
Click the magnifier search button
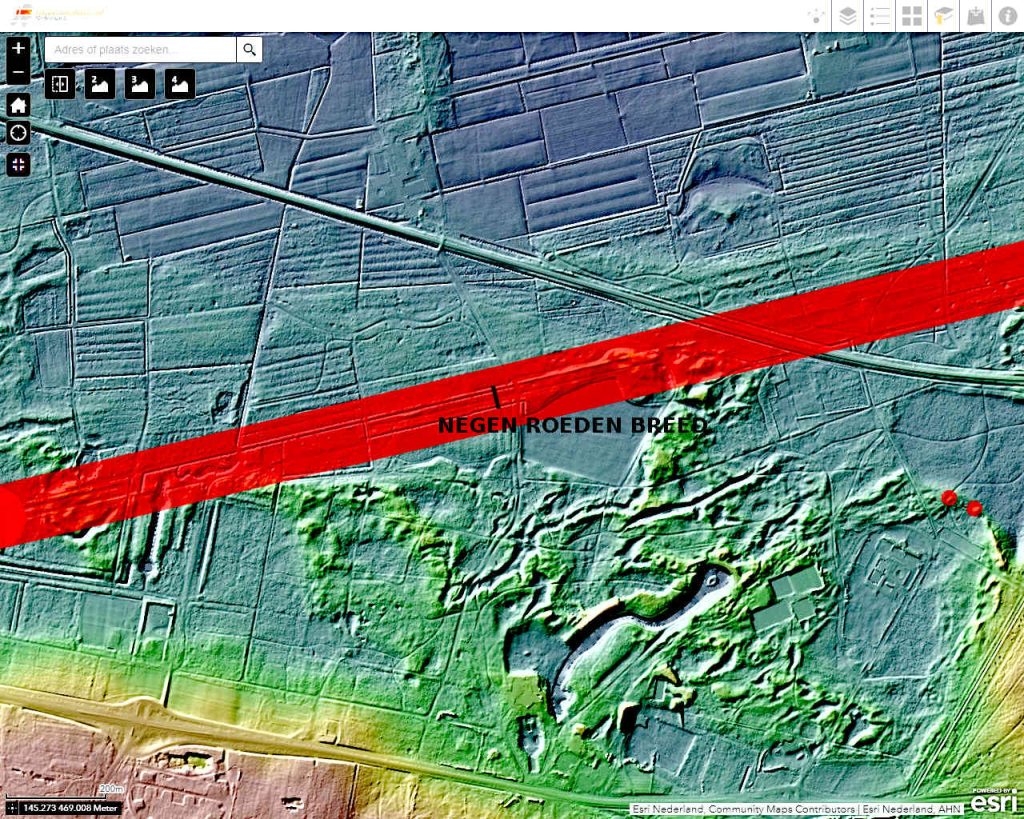(x=249, y=49)
